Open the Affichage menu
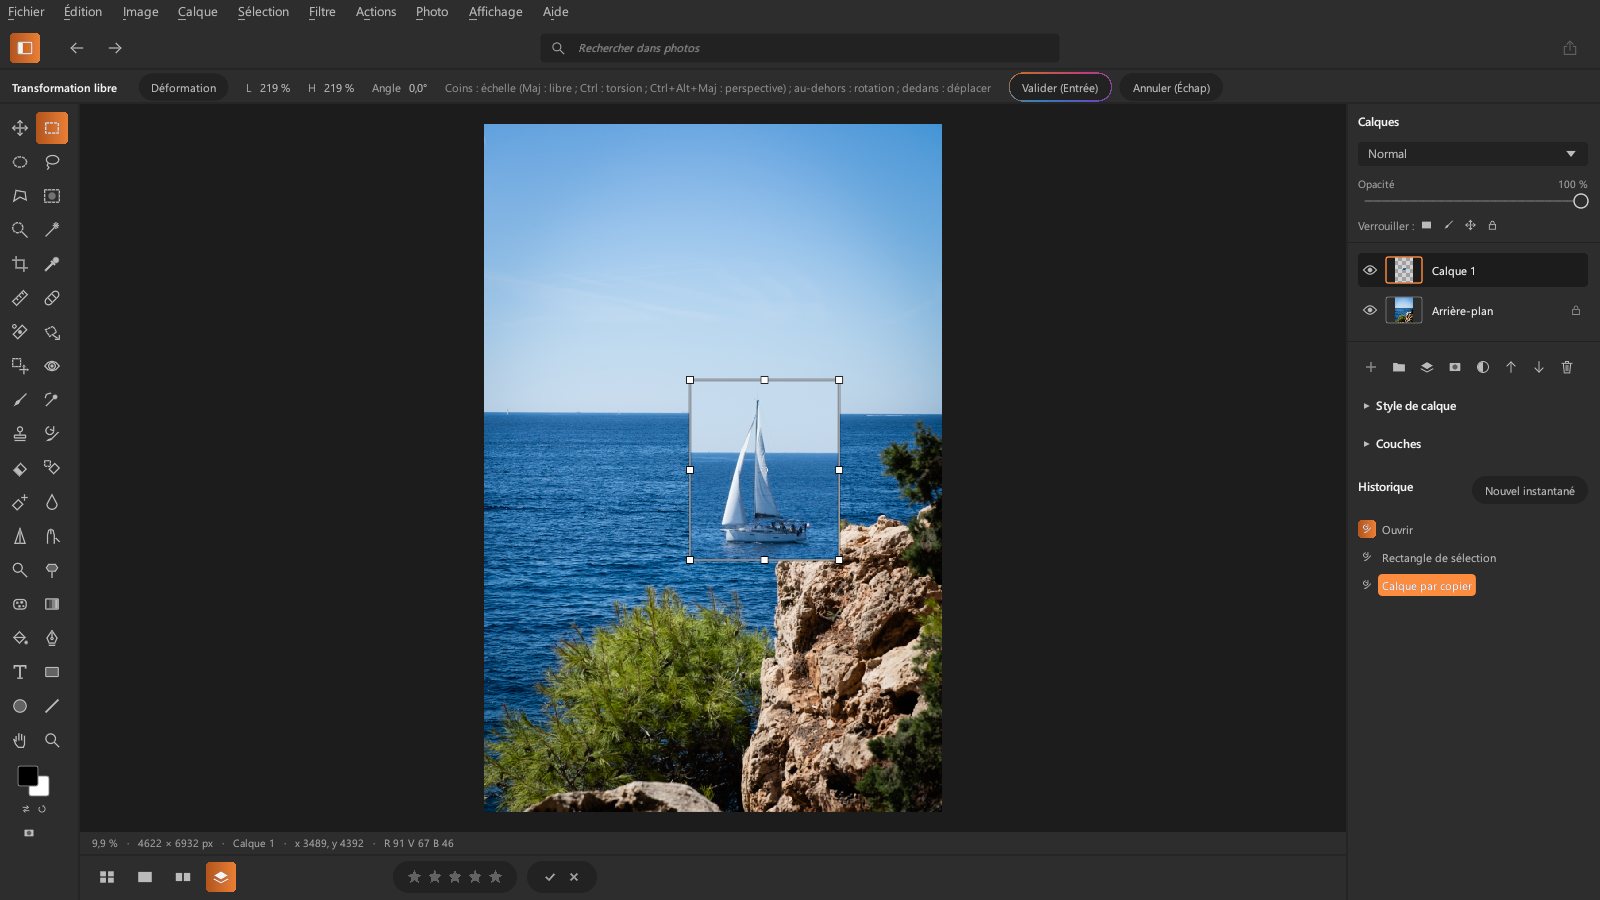This screenshot has height=900, width=1600. tap(496, 12)
